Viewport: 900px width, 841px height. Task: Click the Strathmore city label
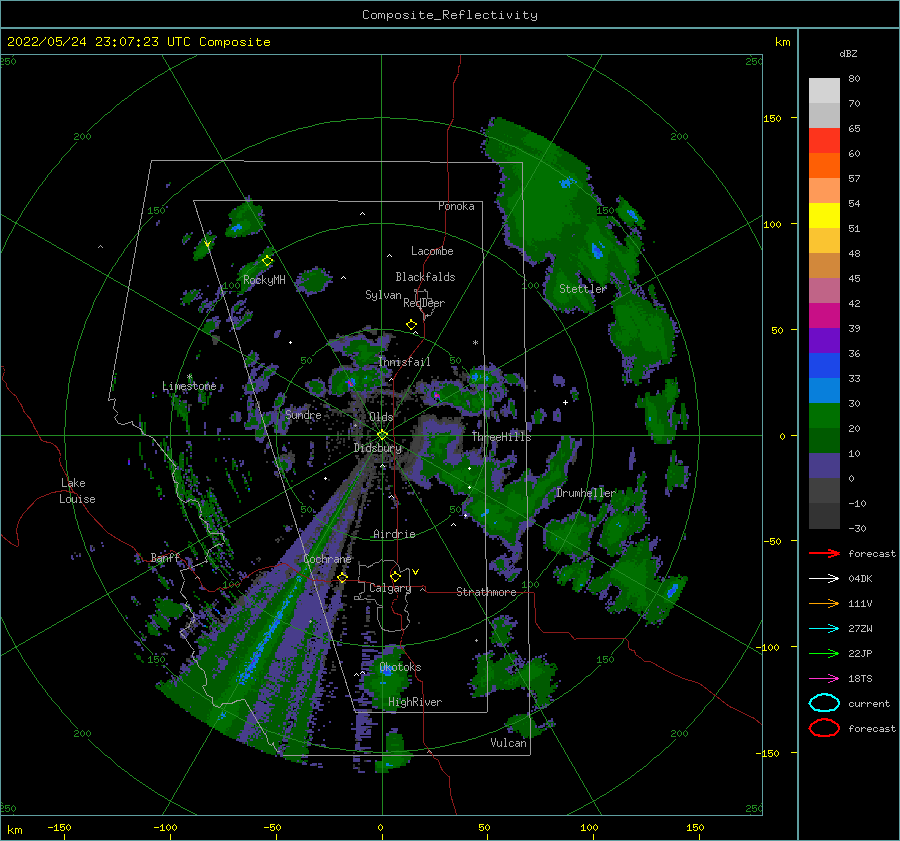486,592
